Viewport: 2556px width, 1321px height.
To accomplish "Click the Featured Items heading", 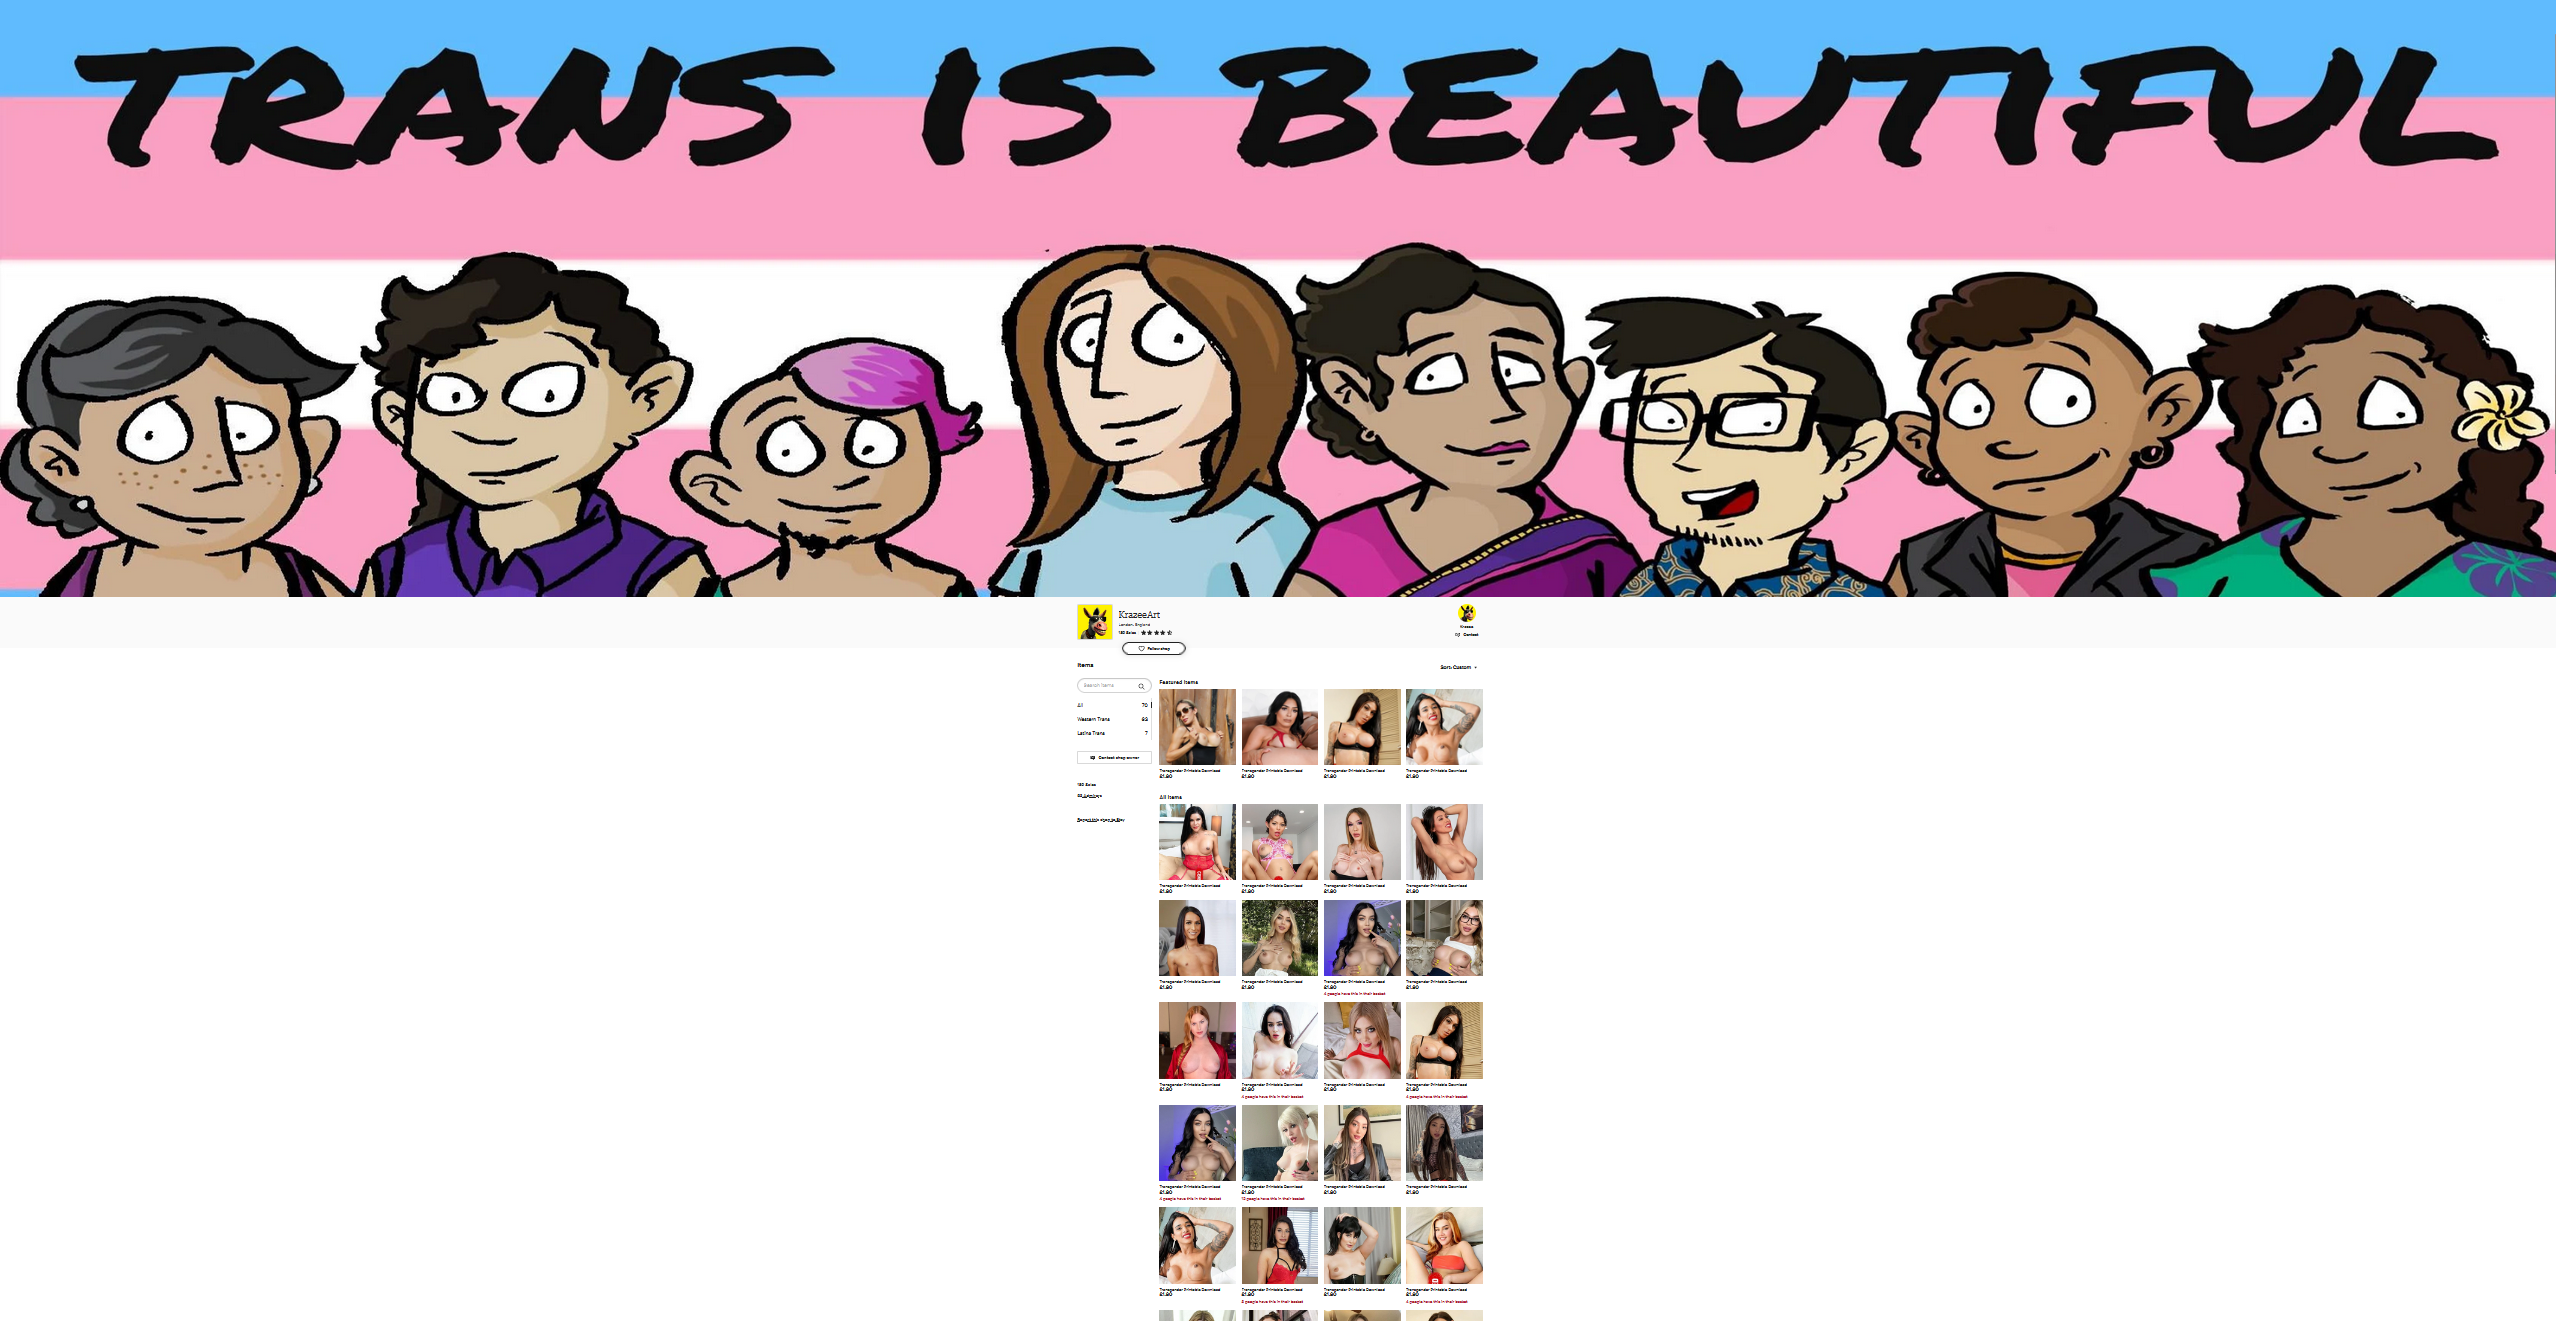I will [x=1178, y=682].
